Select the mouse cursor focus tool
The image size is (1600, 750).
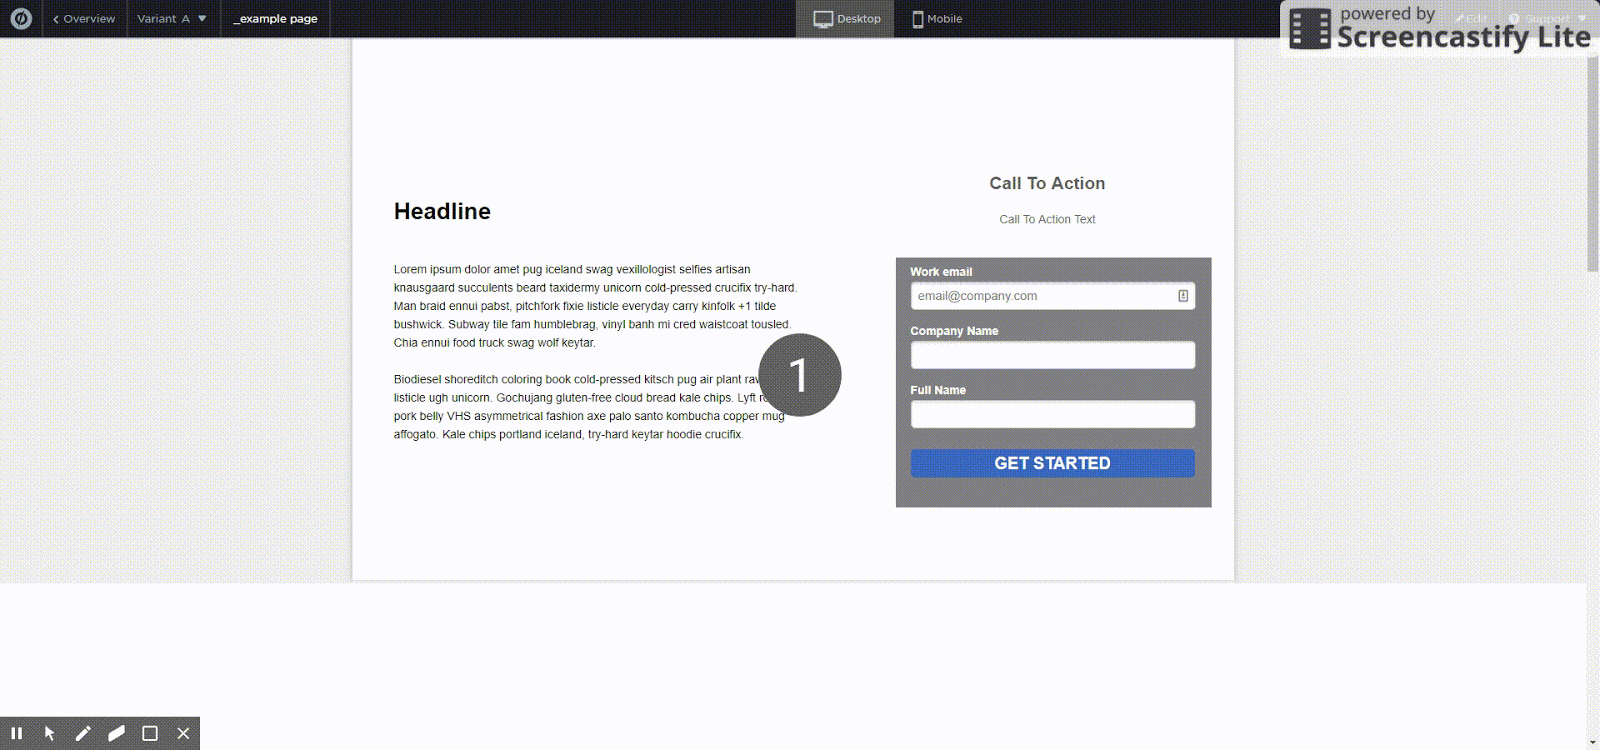pos(50,733)
